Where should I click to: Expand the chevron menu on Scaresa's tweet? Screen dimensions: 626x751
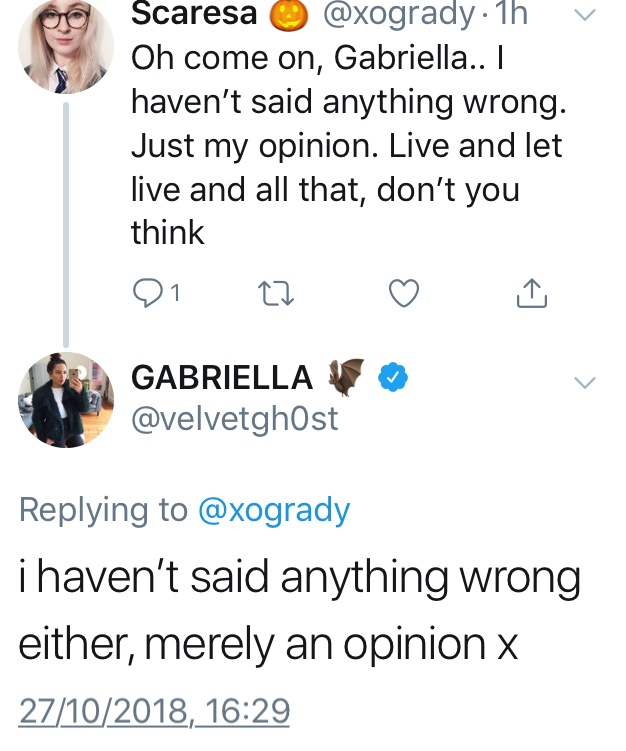coord(585,15)
